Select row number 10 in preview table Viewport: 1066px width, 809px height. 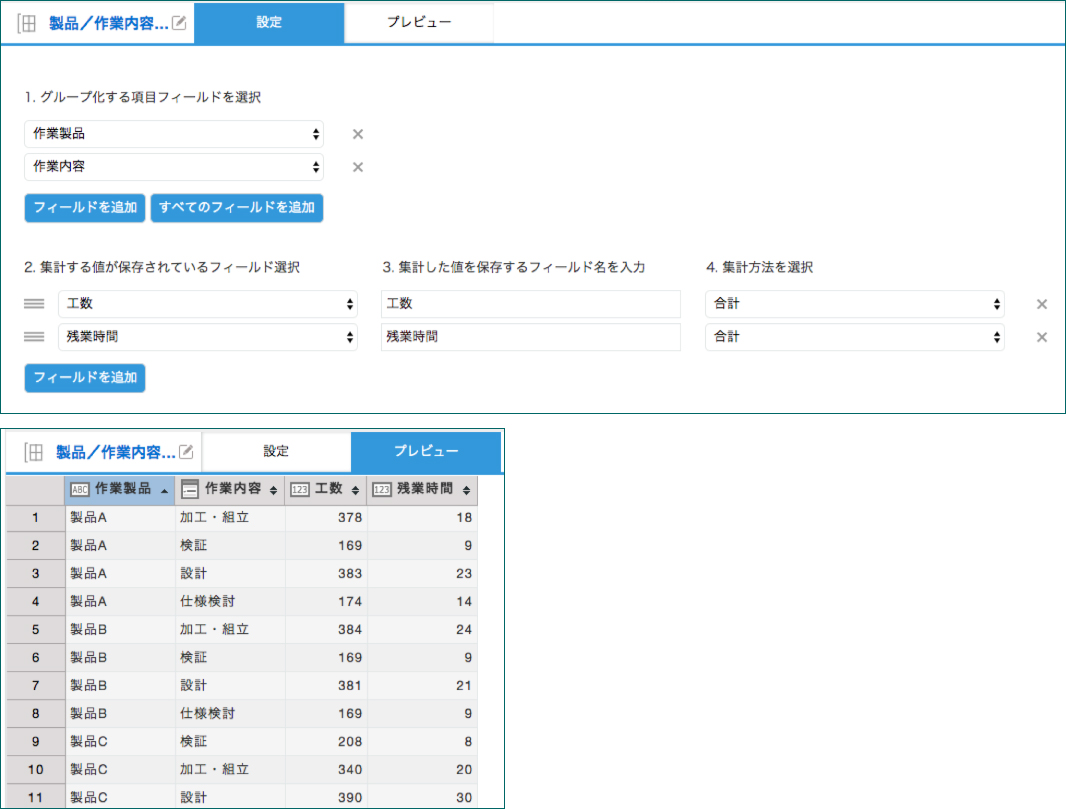[x=35, y=770]
